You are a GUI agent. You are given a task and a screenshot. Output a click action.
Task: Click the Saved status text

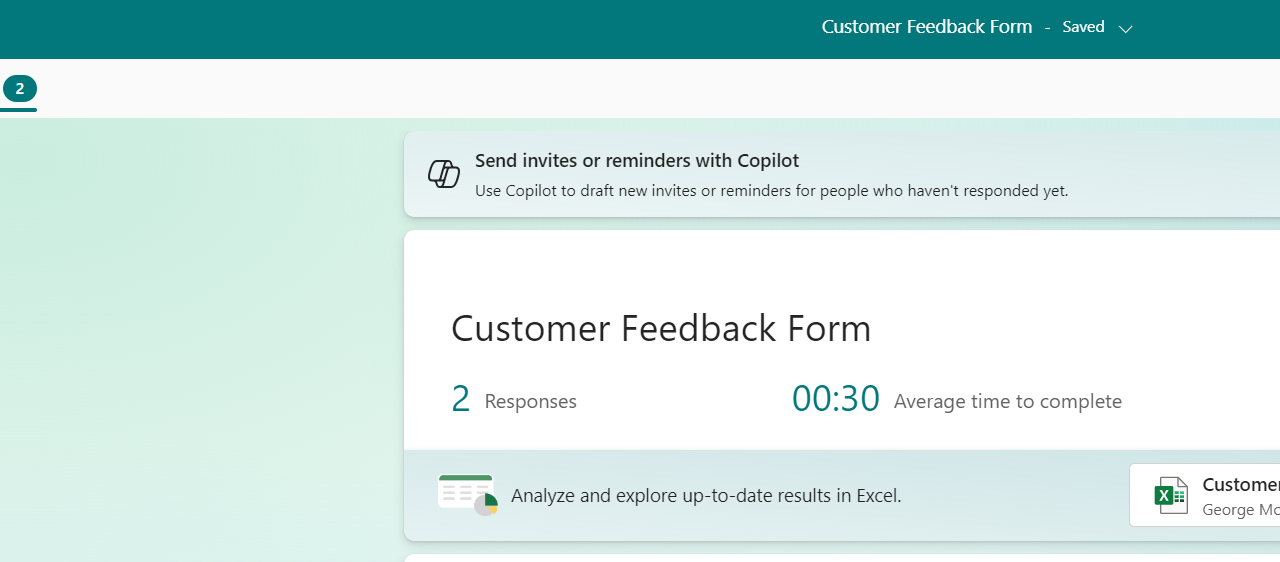click(1083, 27)
